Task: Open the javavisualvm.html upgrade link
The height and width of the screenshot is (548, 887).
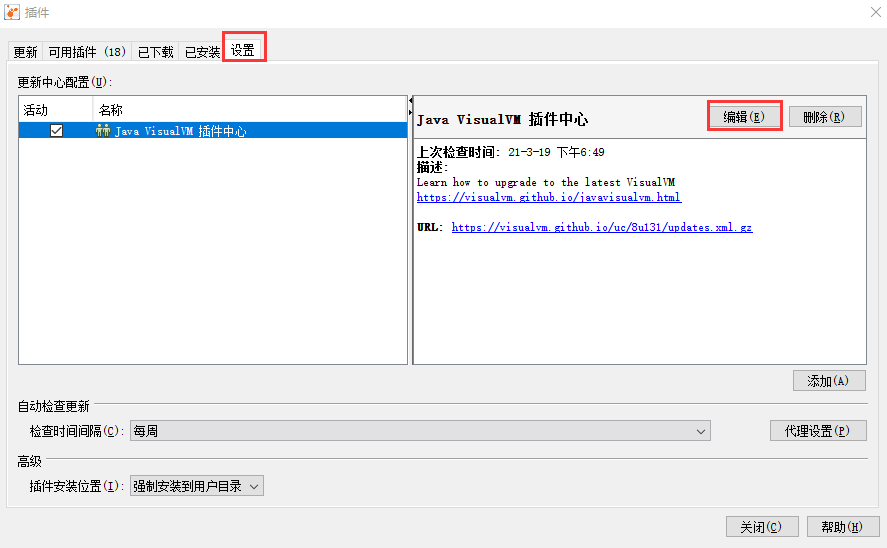Action: coord(549,197)
